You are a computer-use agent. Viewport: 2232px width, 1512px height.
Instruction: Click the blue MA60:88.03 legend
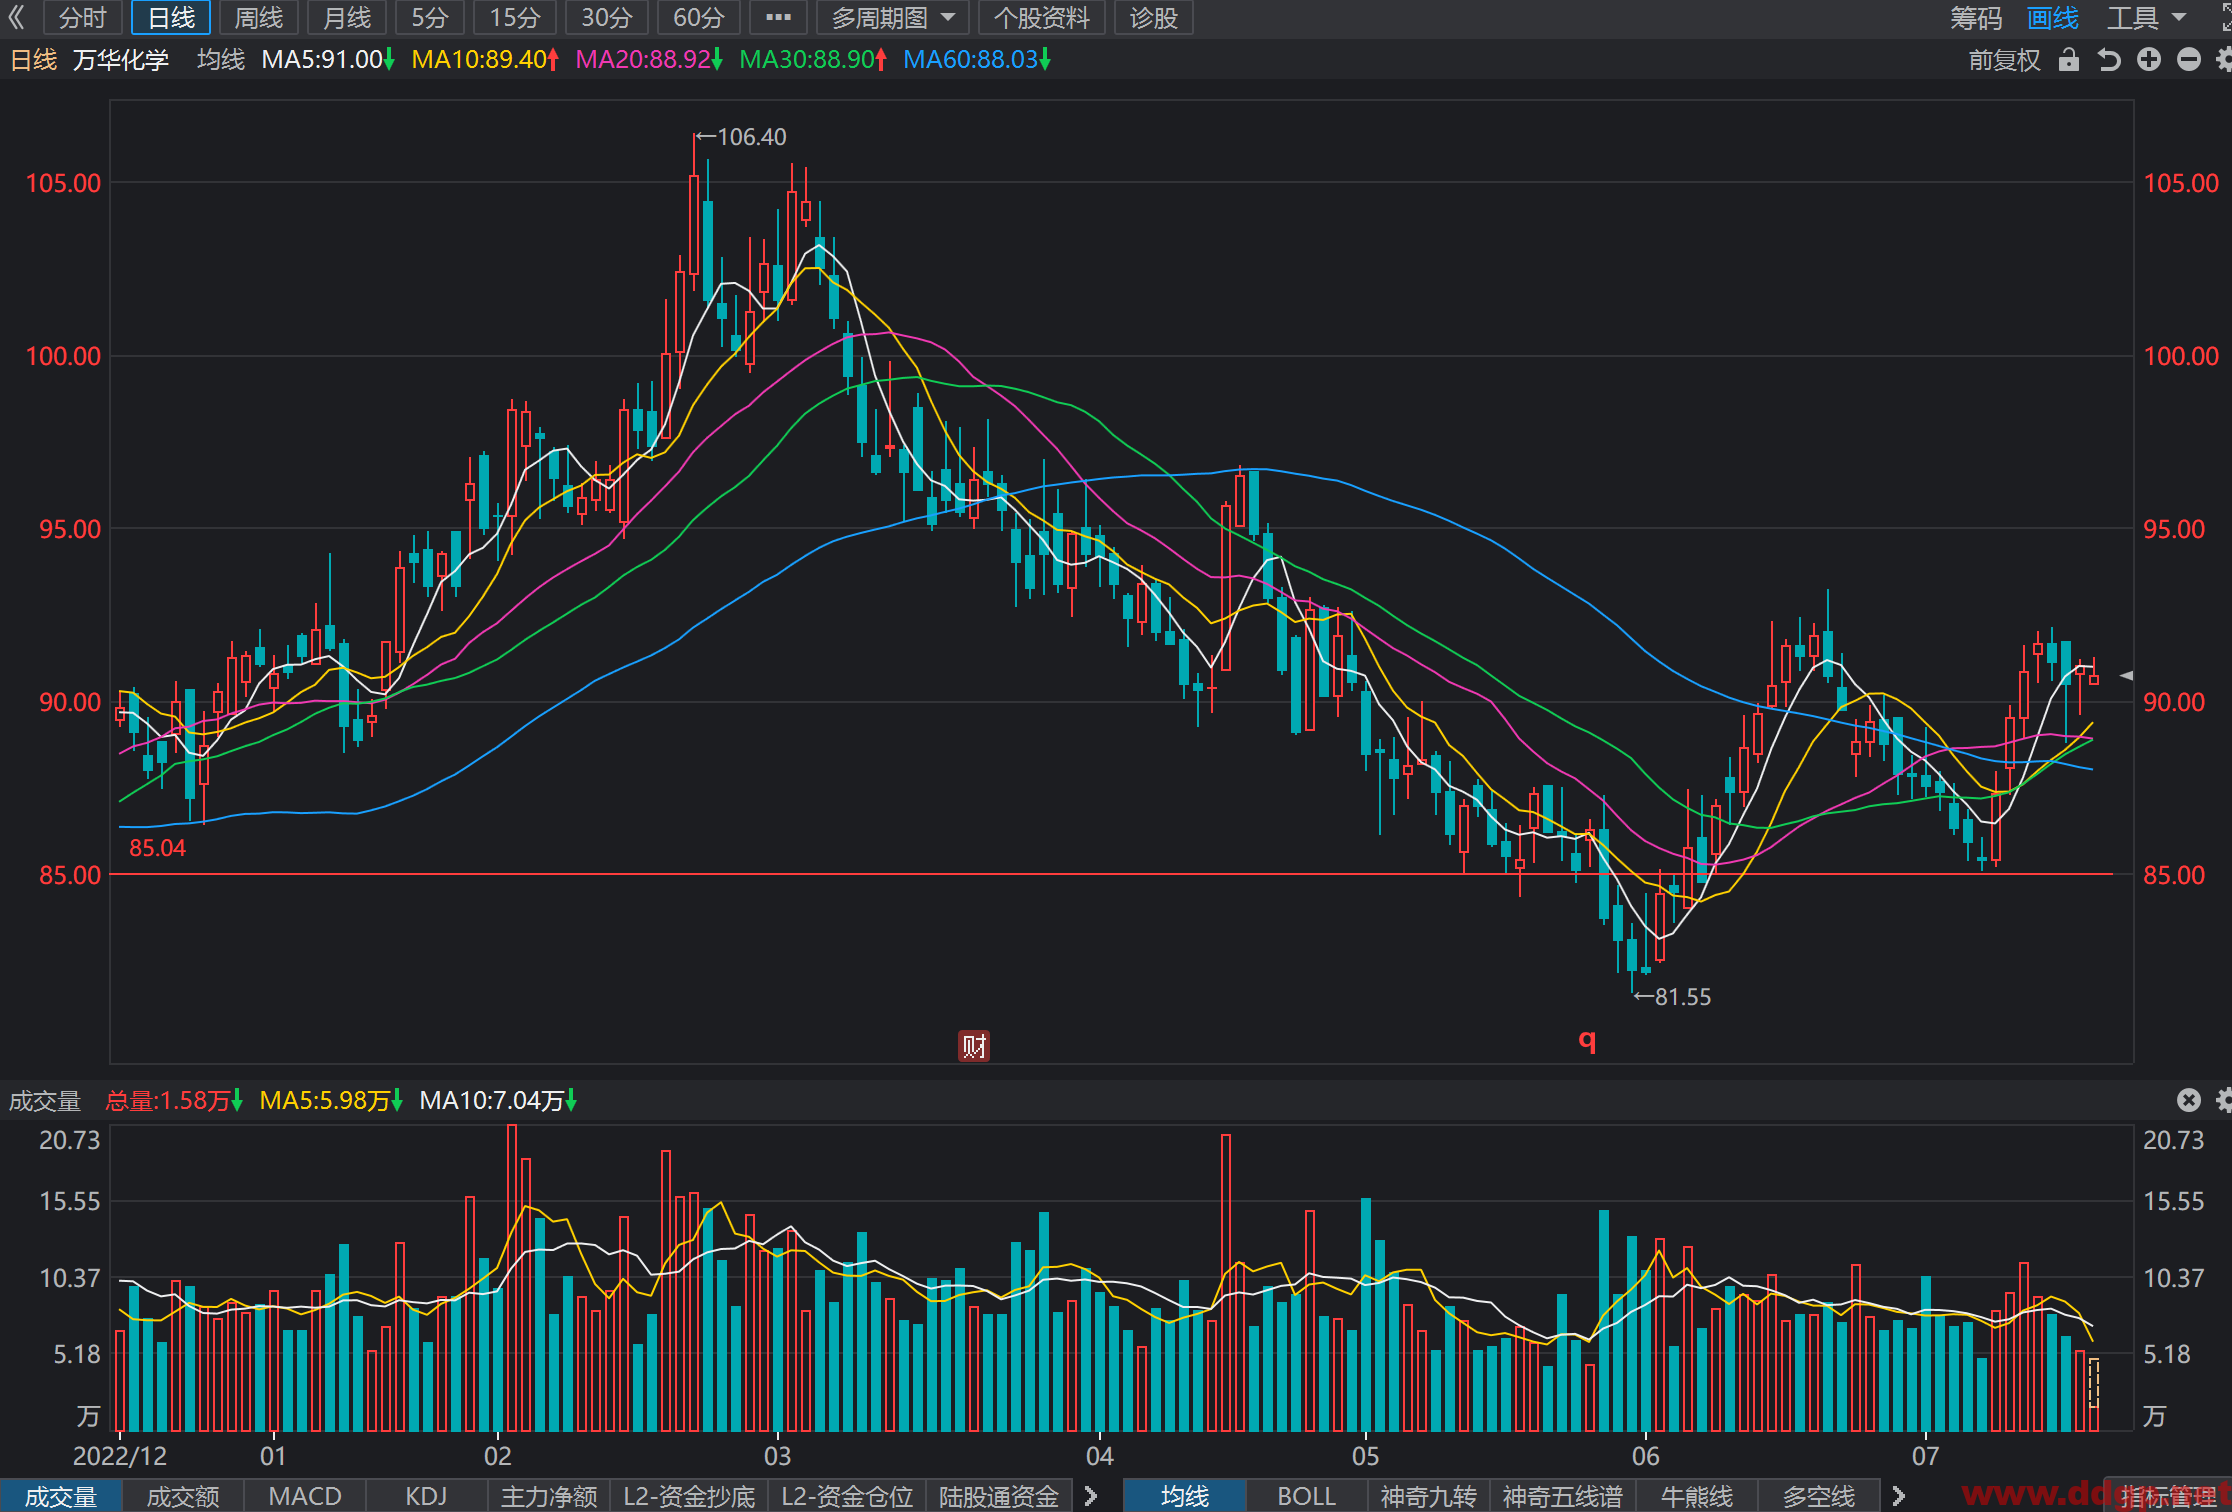[x=977, y=60]
